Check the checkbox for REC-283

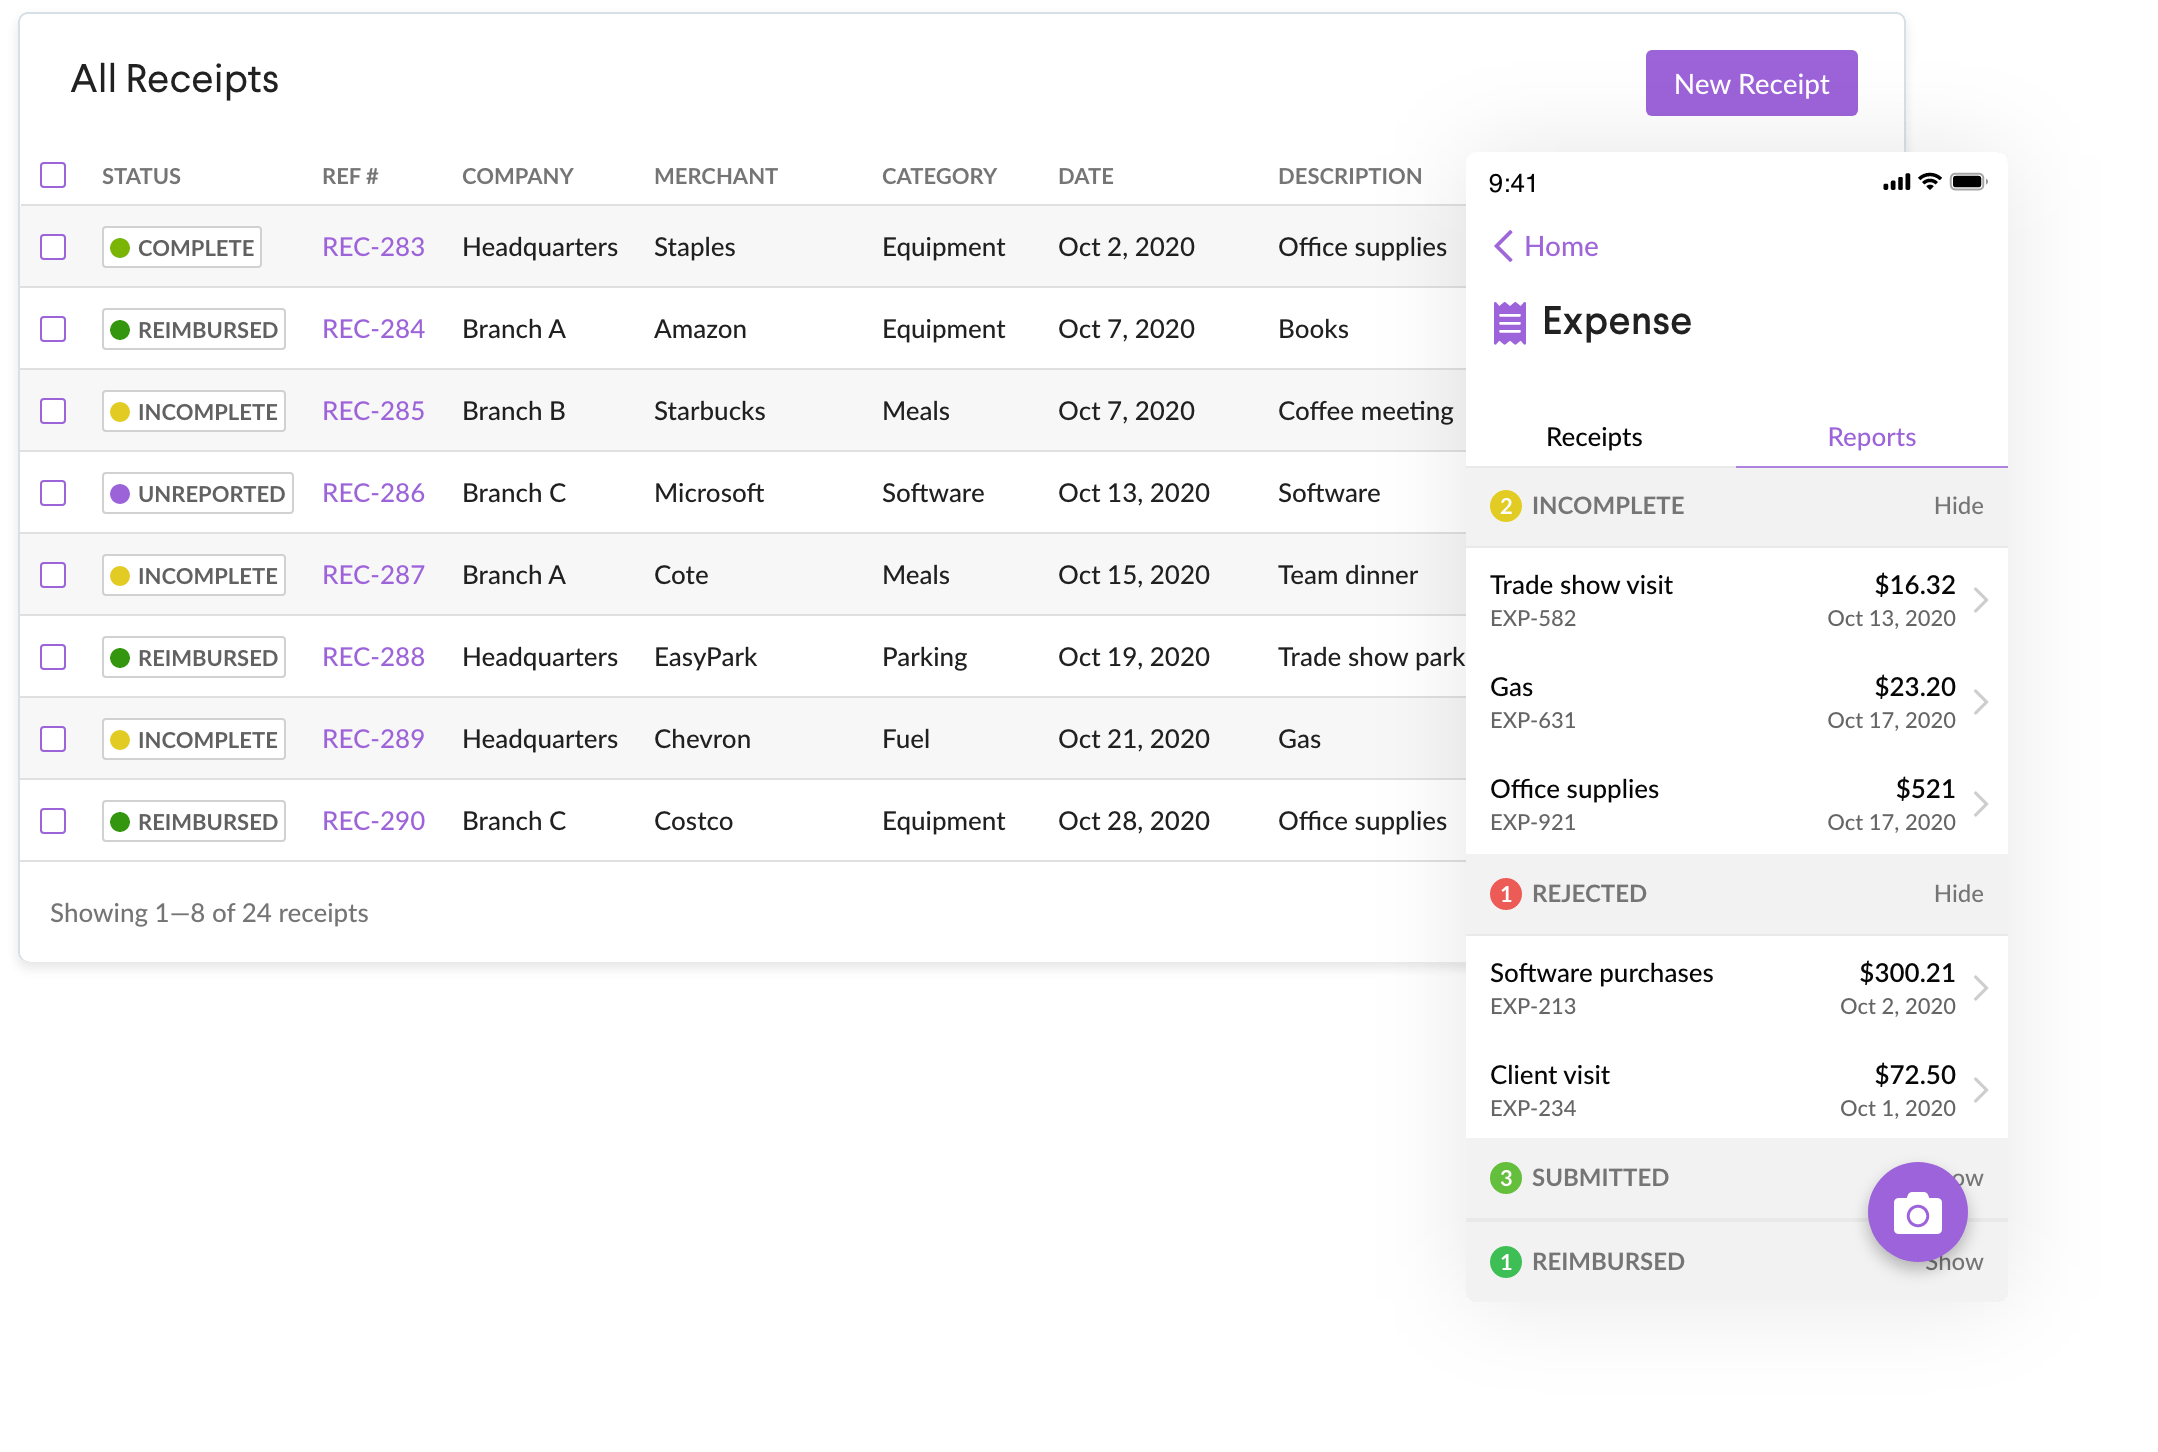[53, 246]
